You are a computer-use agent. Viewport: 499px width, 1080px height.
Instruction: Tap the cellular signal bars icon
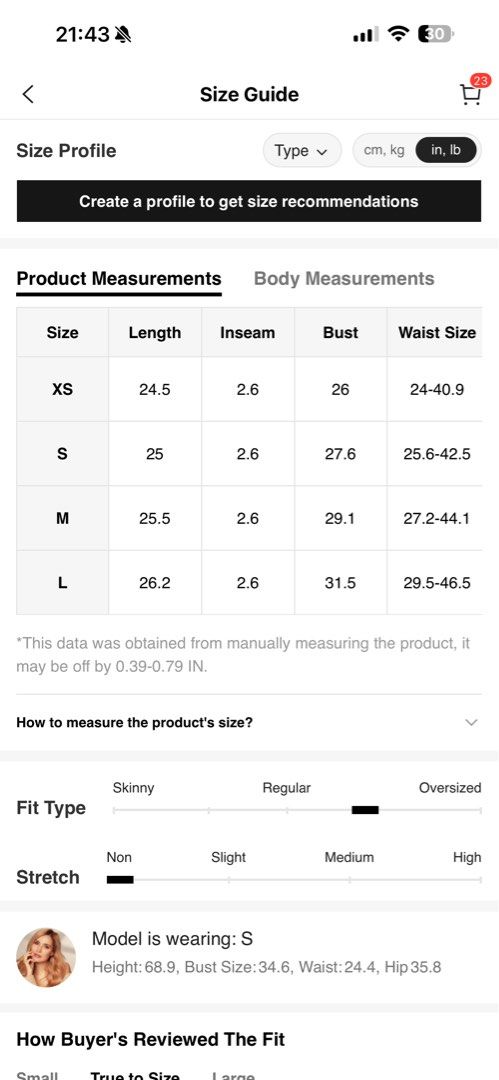click(x=365, y=34)
